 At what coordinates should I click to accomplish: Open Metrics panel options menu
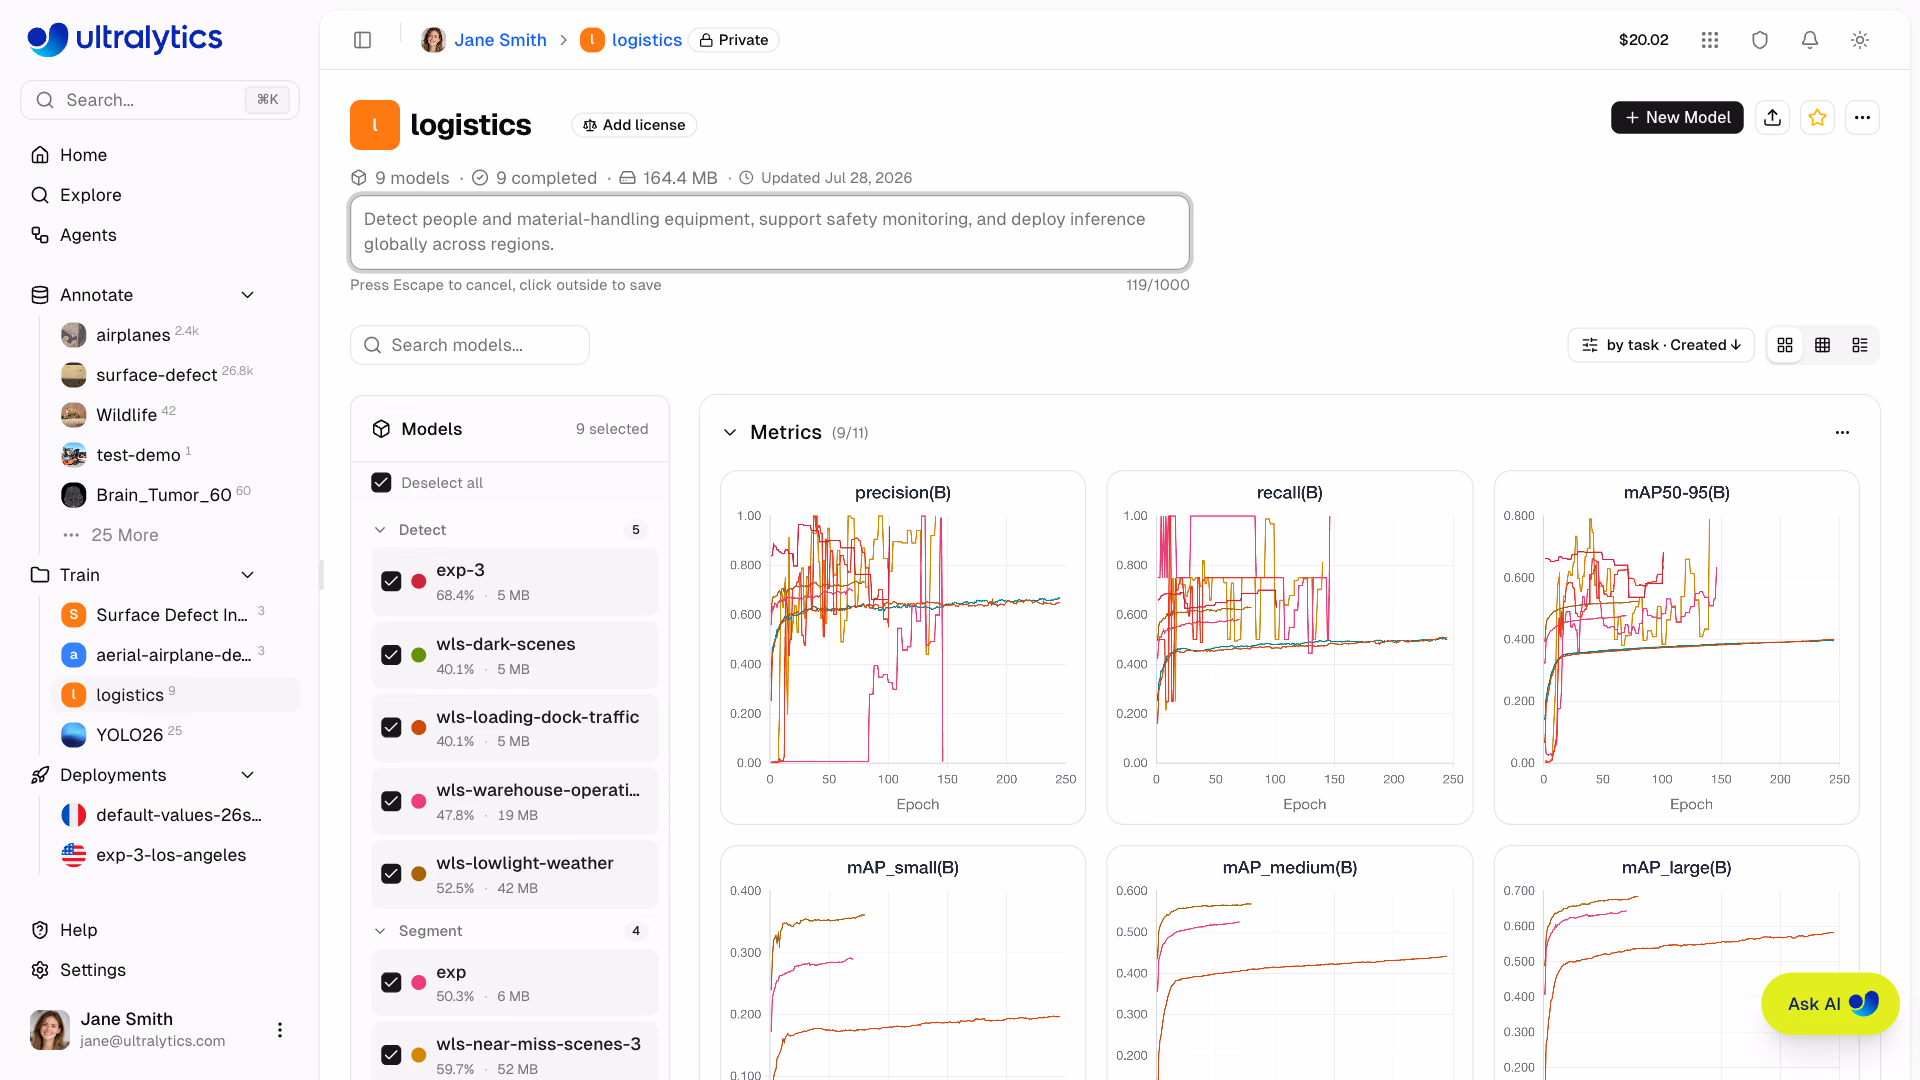click(1842, 432)
